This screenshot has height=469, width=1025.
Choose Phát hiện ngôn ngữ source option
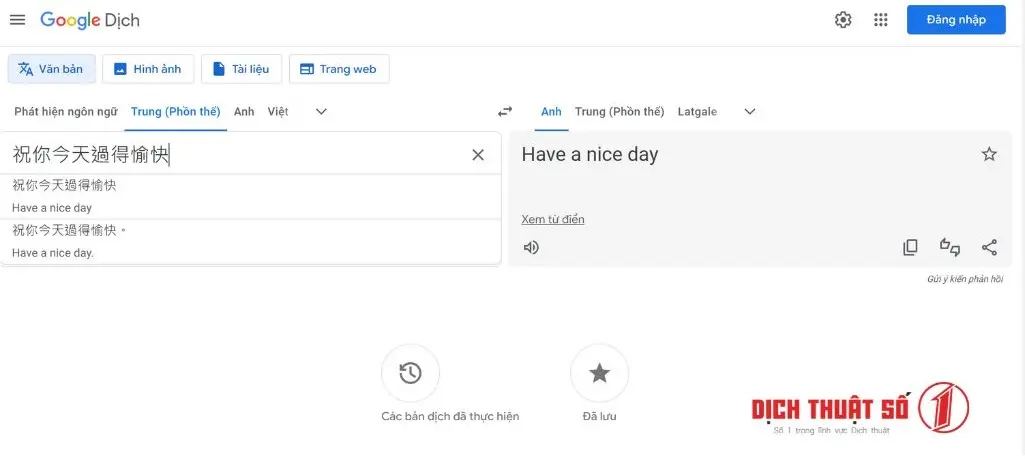pyautogui.click(x=66, y=112)
